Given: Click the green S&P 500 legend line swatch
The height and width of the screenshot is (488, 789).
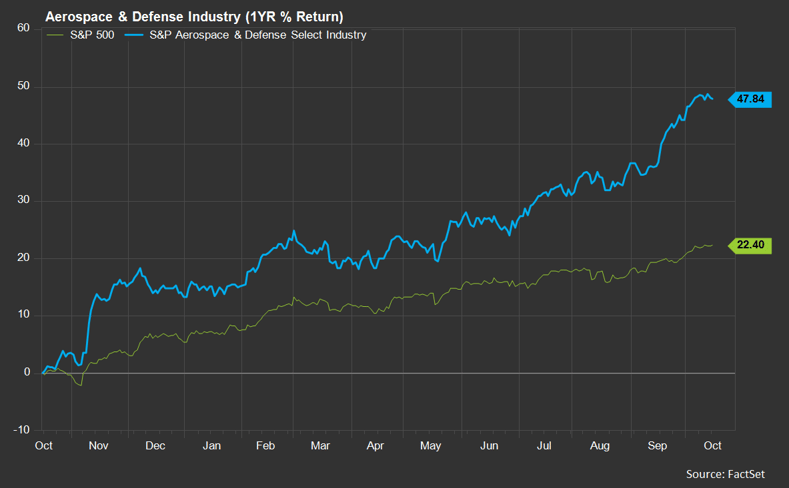Looking at the screenshot, I should click(x=55, y=35).
